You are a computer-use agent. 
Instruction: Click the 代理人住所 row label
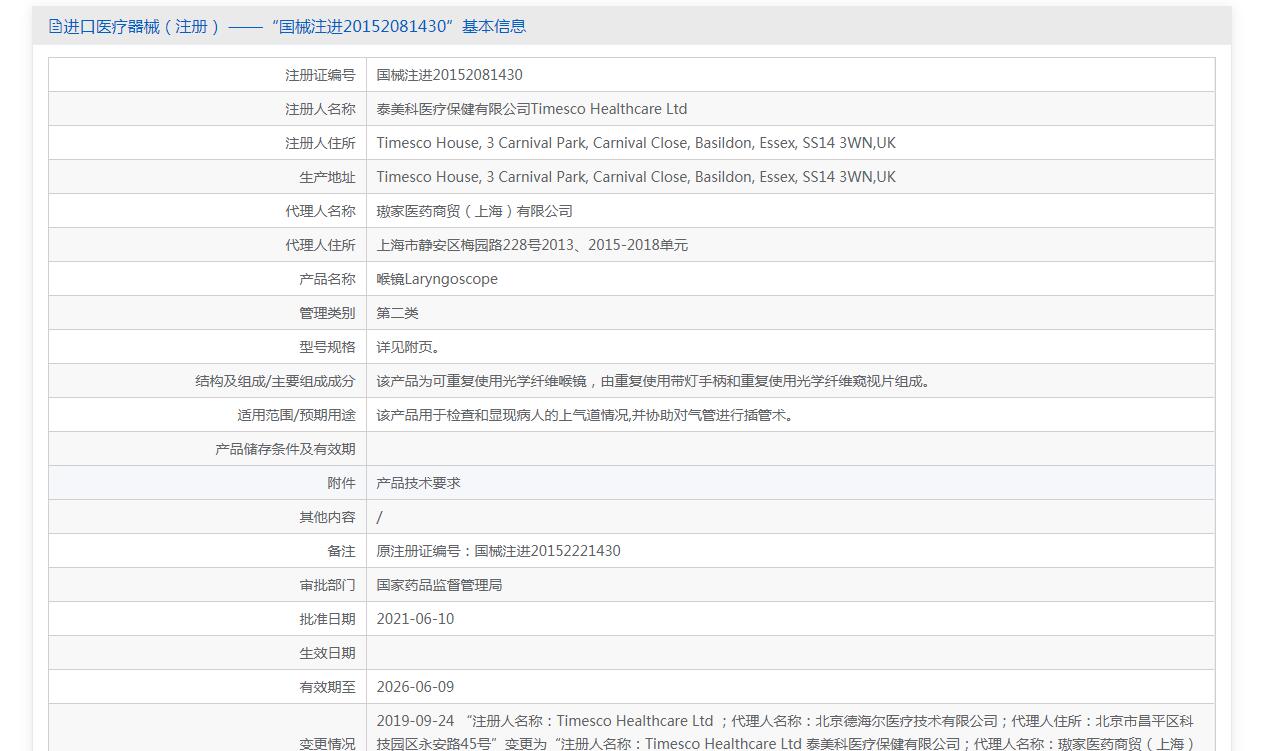click(320, 245)
